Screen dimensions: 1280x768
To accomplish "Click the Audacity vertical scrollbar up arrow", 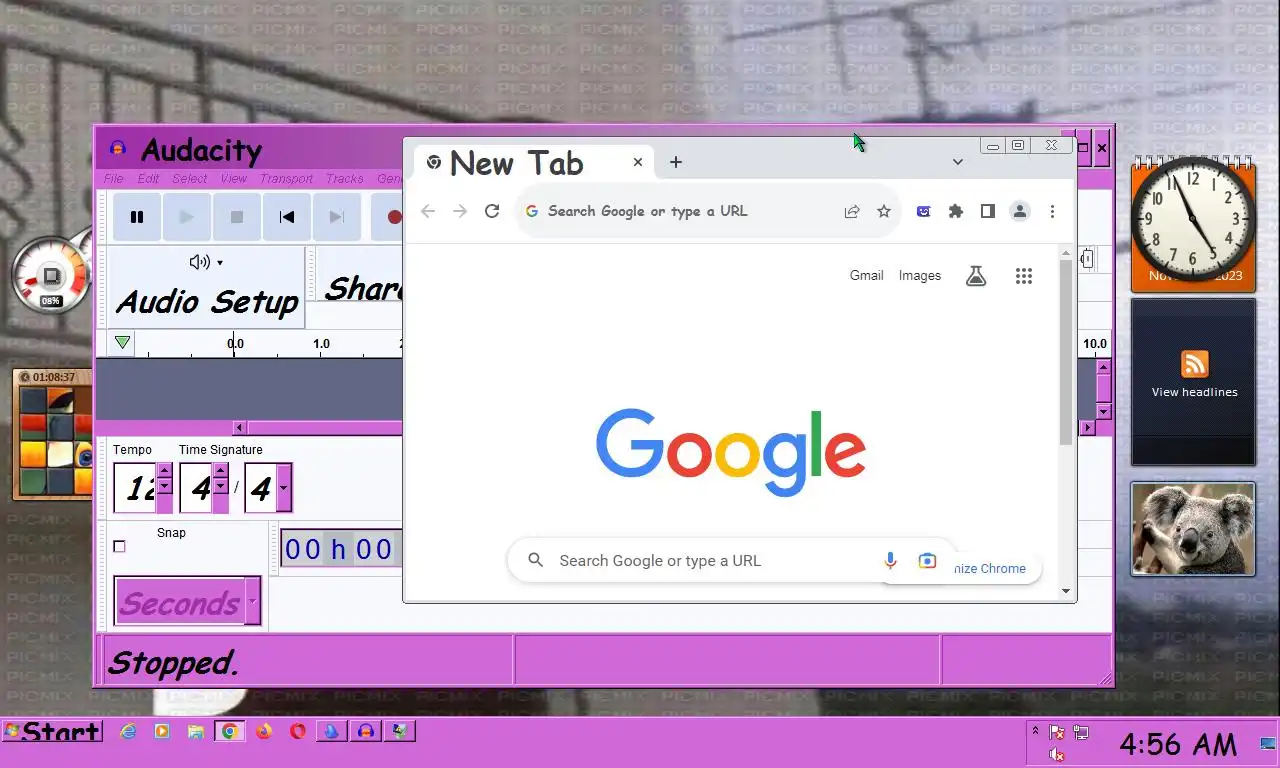I will tap(1103, 367).
